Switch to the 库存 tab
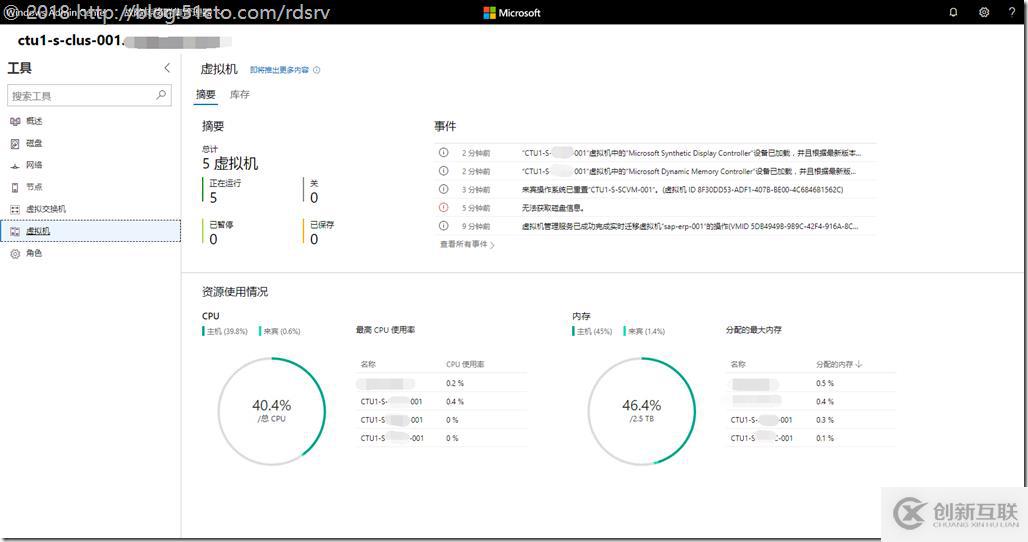 (240, 94)
